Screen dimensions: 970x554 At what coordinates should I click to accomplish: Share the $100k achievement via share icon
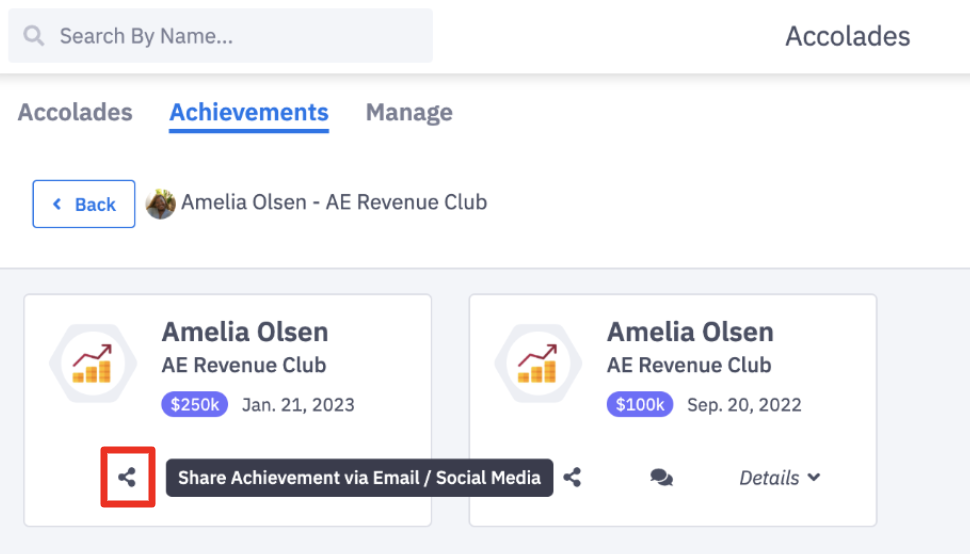tap(572, 478)
